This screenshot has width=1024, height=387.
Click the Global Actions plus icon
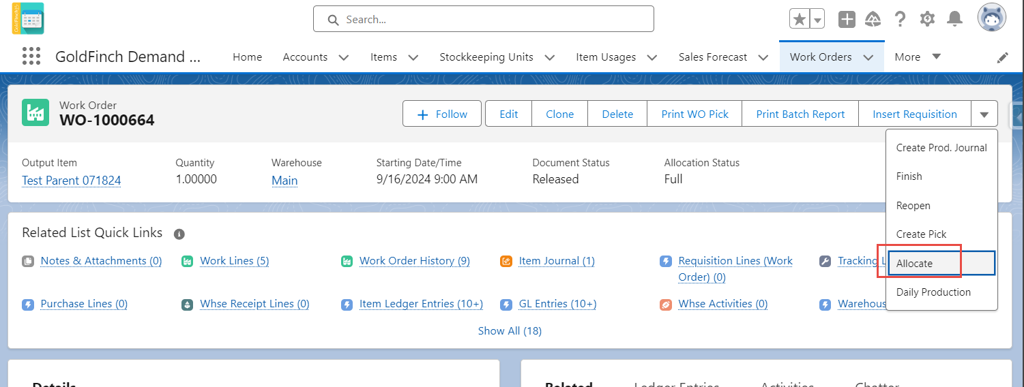click(846, 19)
